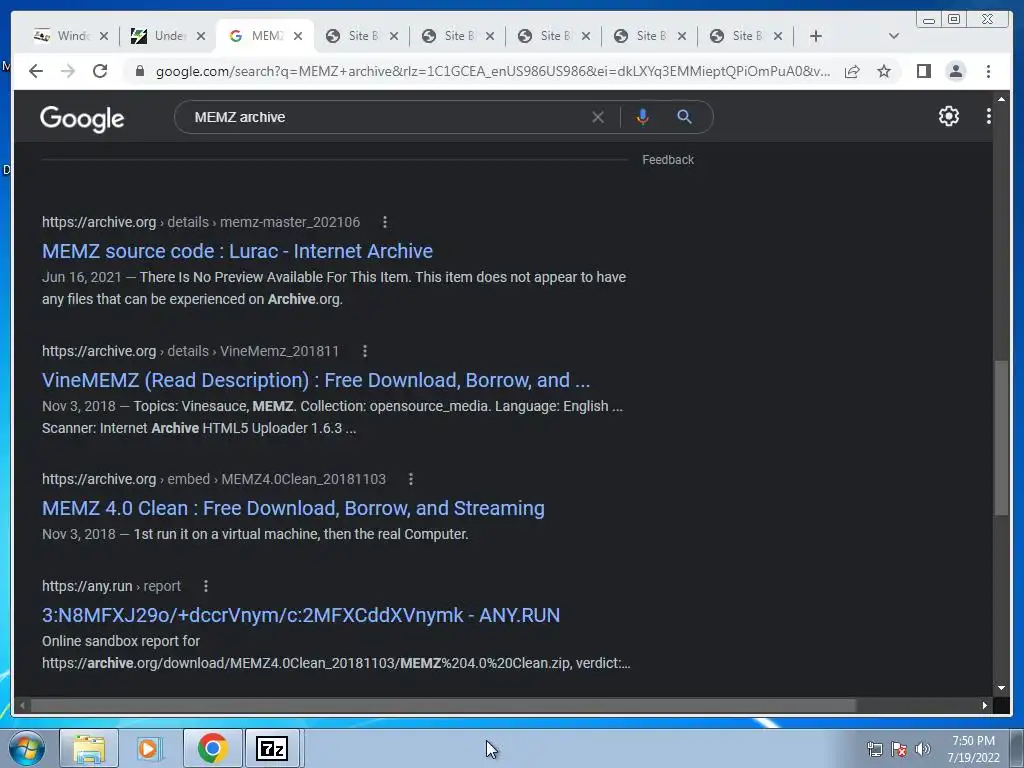The width and height of the screenshot is (1024, 768).
Task: View site security lock info
Action: (139, 71)
